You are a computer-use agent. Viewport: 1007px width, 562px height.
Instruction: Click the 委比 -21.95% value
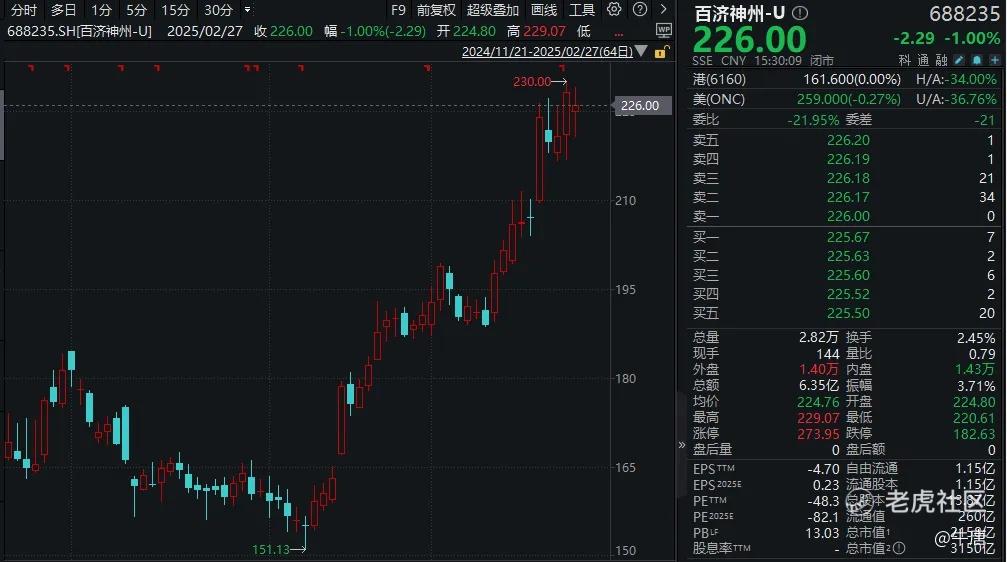(813, 120)
